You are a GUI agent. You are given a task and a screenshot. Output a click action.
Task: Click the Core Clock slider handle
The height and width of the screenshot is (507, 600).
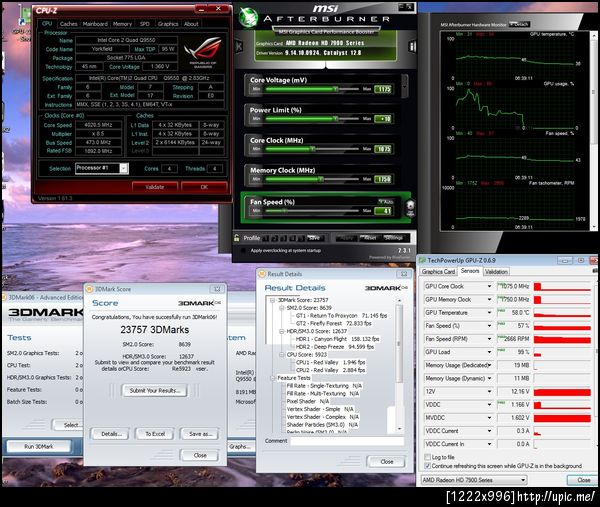[313, 149]
